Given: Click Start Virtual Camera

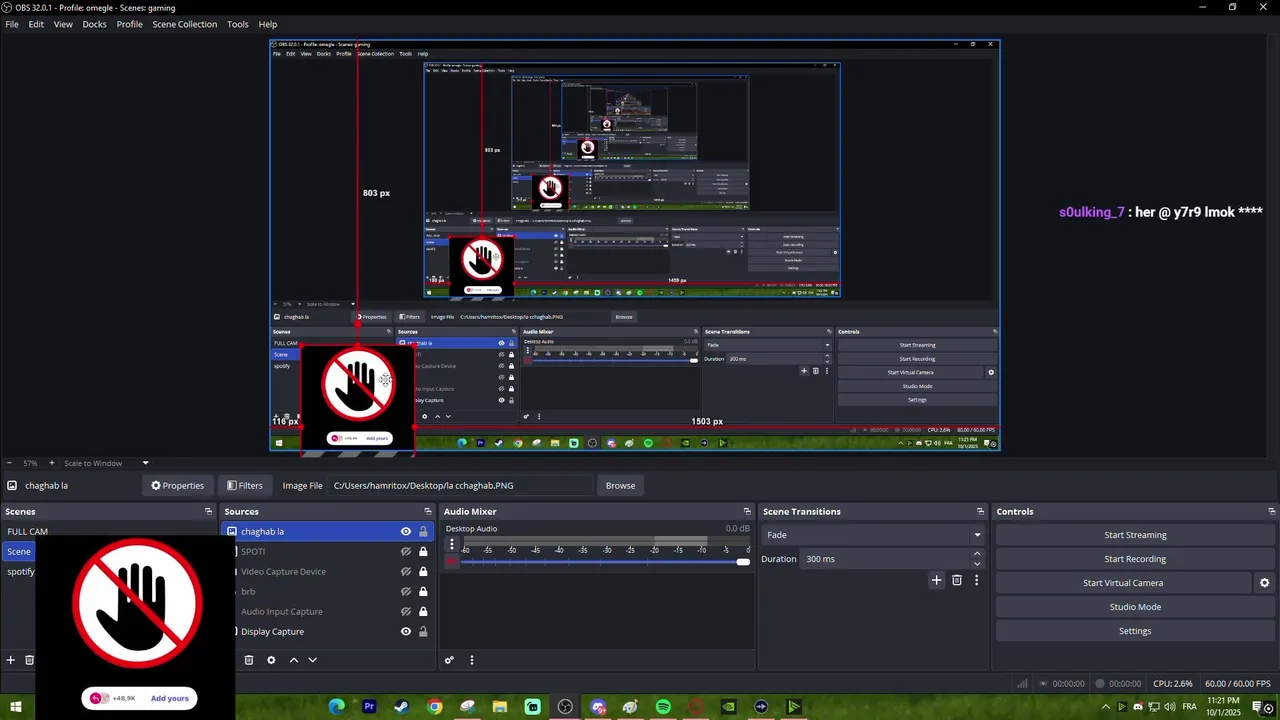Looking at the screenshot, I should tap(1123, 583).
